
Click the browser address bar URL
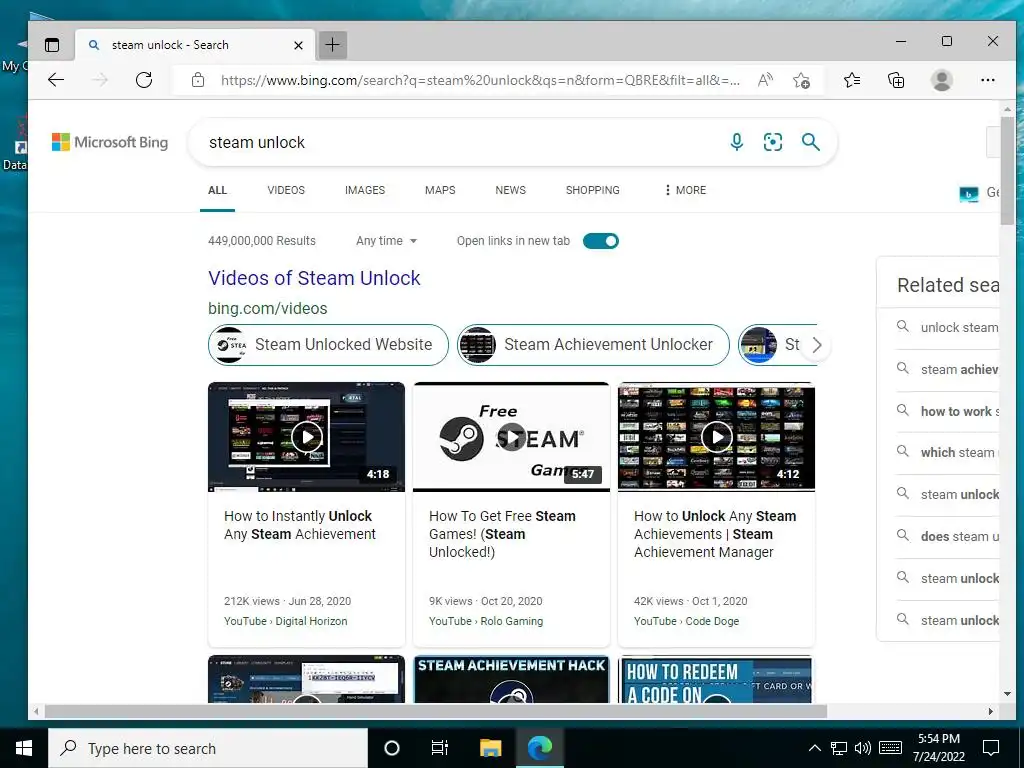pos(481,80)
